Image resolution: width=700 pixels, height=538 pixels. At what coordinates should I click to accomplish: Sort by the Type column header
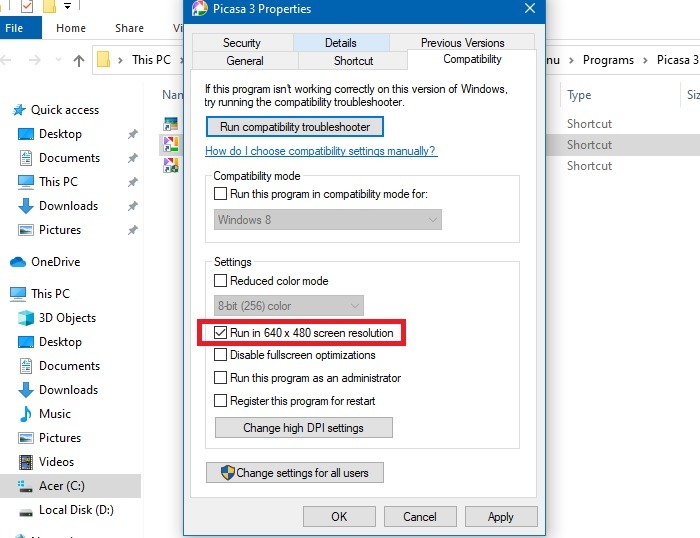coord(579,95)
